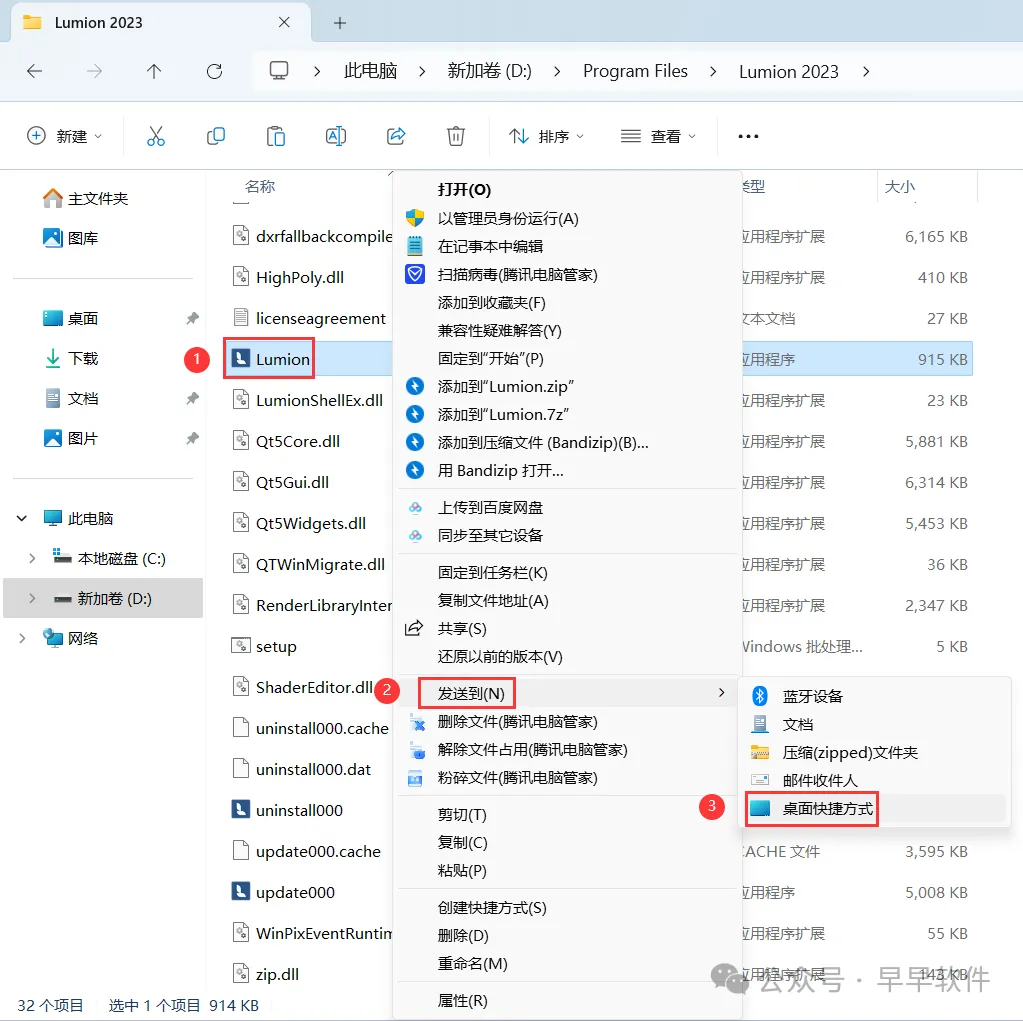Open the 查看 view dropdown
The width and height of the screenshot is (1023, 1021).
coord(659,136)
